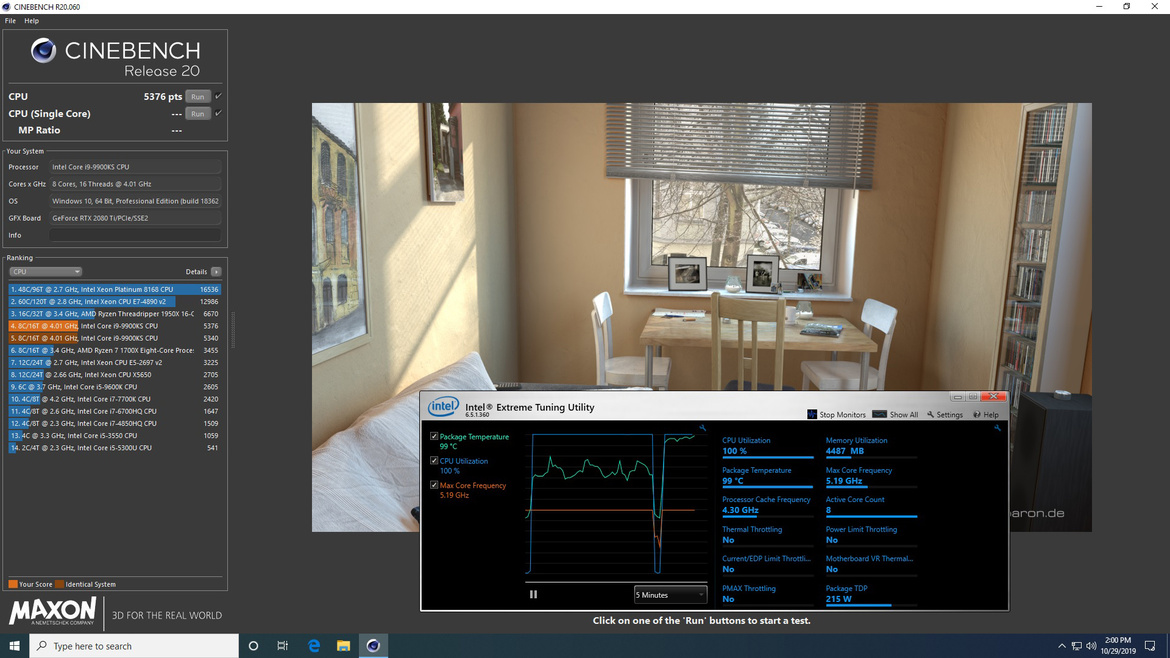This screenshot has width=1170, height=658.
Task: Select the Core i5-5300U ranking row
Action: click(114, 448)
